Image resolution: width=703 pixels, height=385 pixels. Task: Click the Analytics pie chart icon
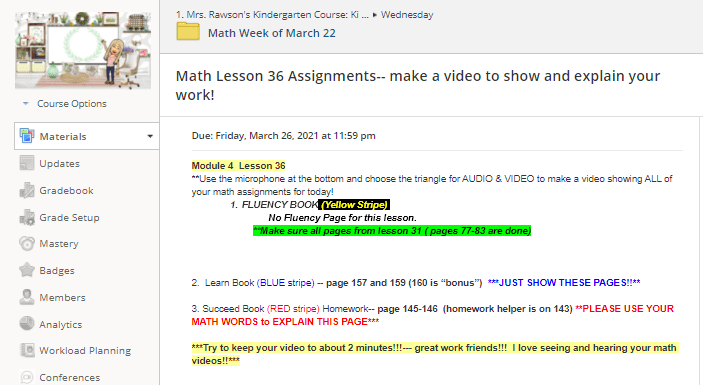coord(27,324)
